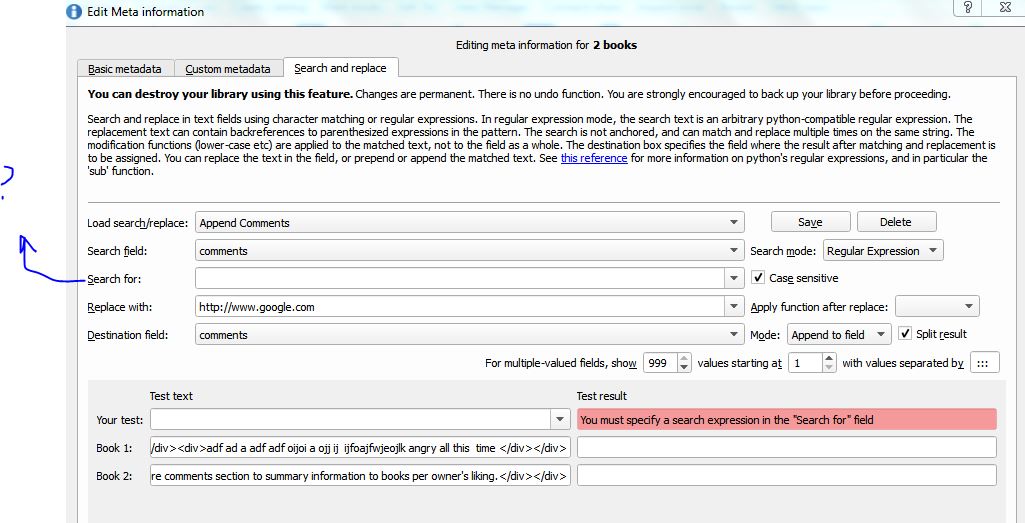Toggle the Case sensitive checkbox
1025x523 pixels.
pyautogui.click(x=759, y=278)
